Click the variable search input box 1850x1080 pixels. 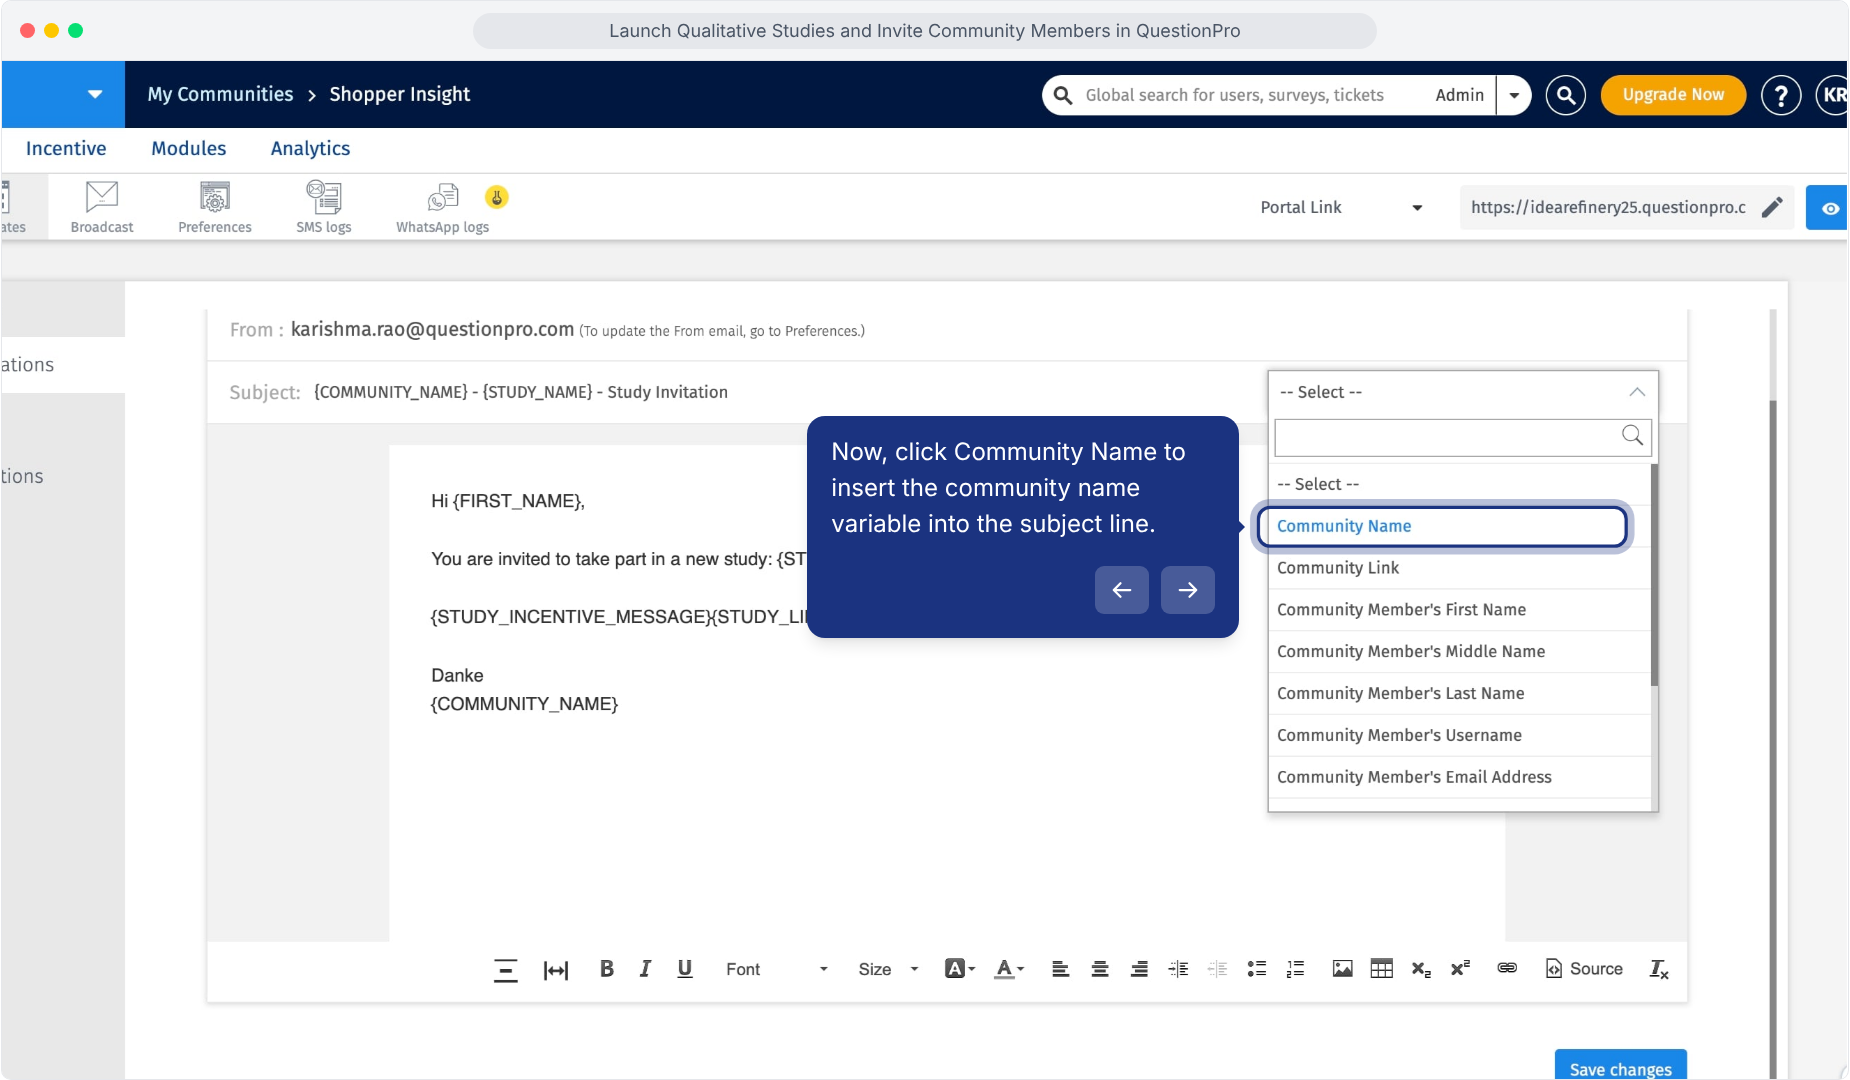[1463, 437]
